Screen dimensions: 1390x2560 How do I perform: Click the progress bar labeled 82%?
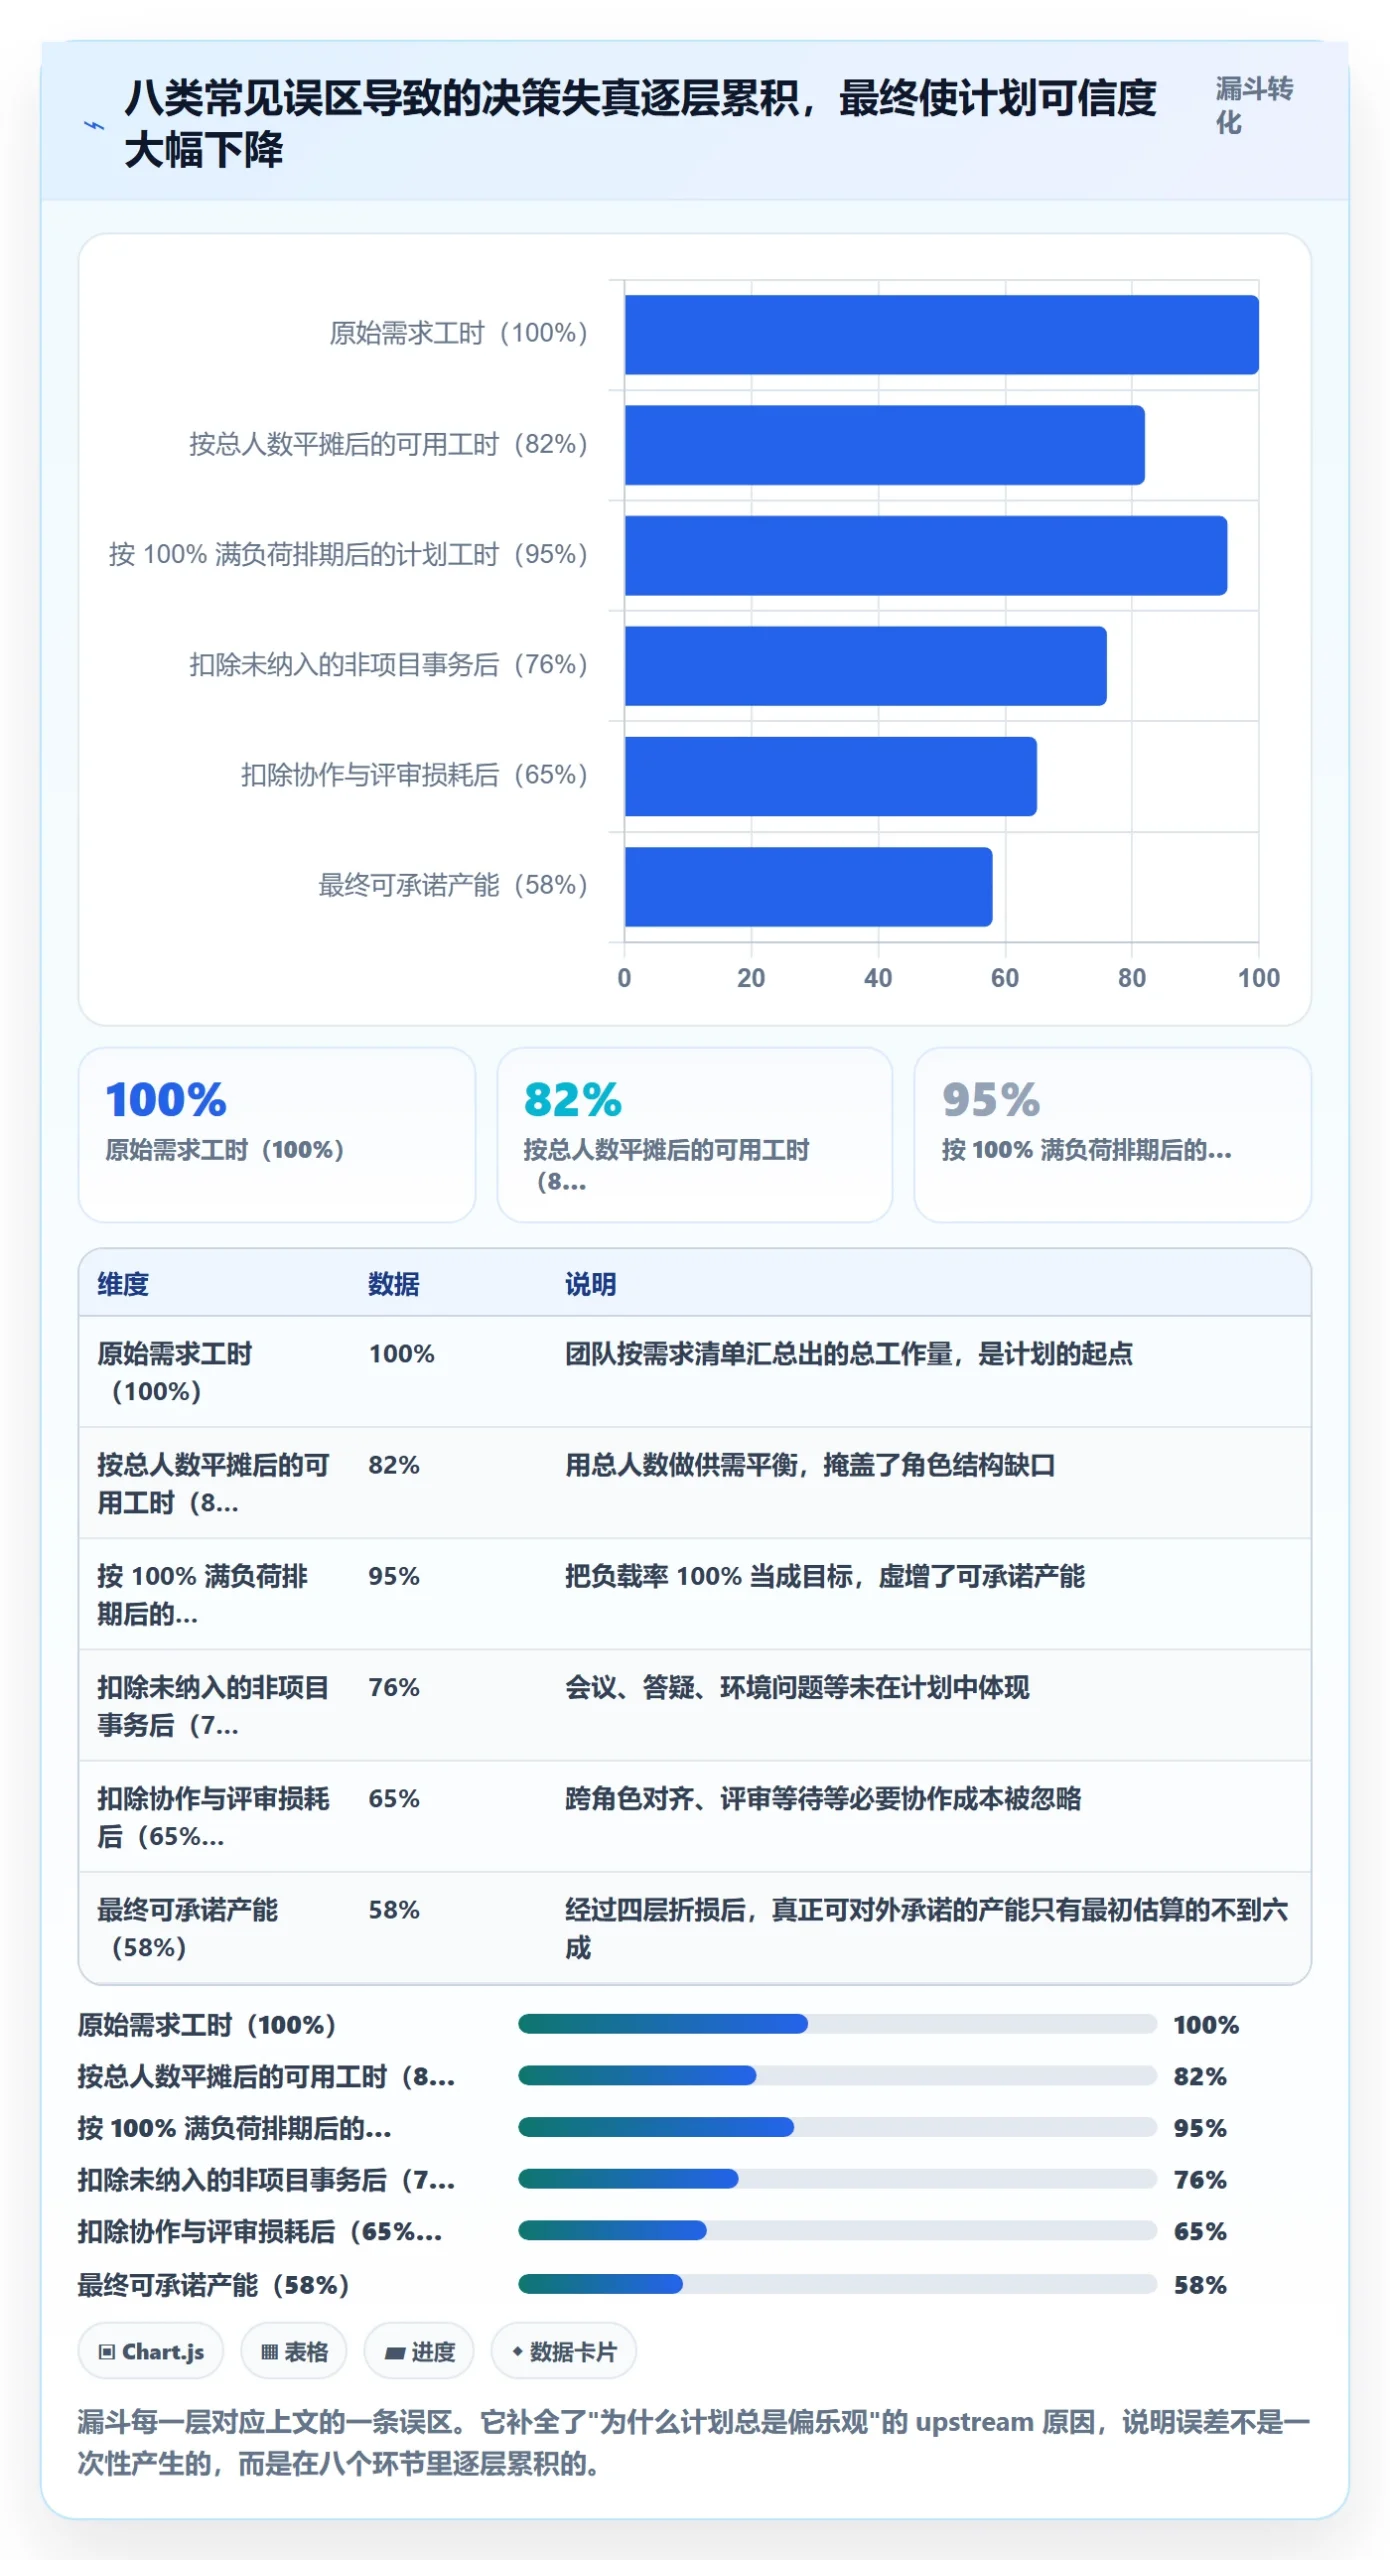(837, 2076)
